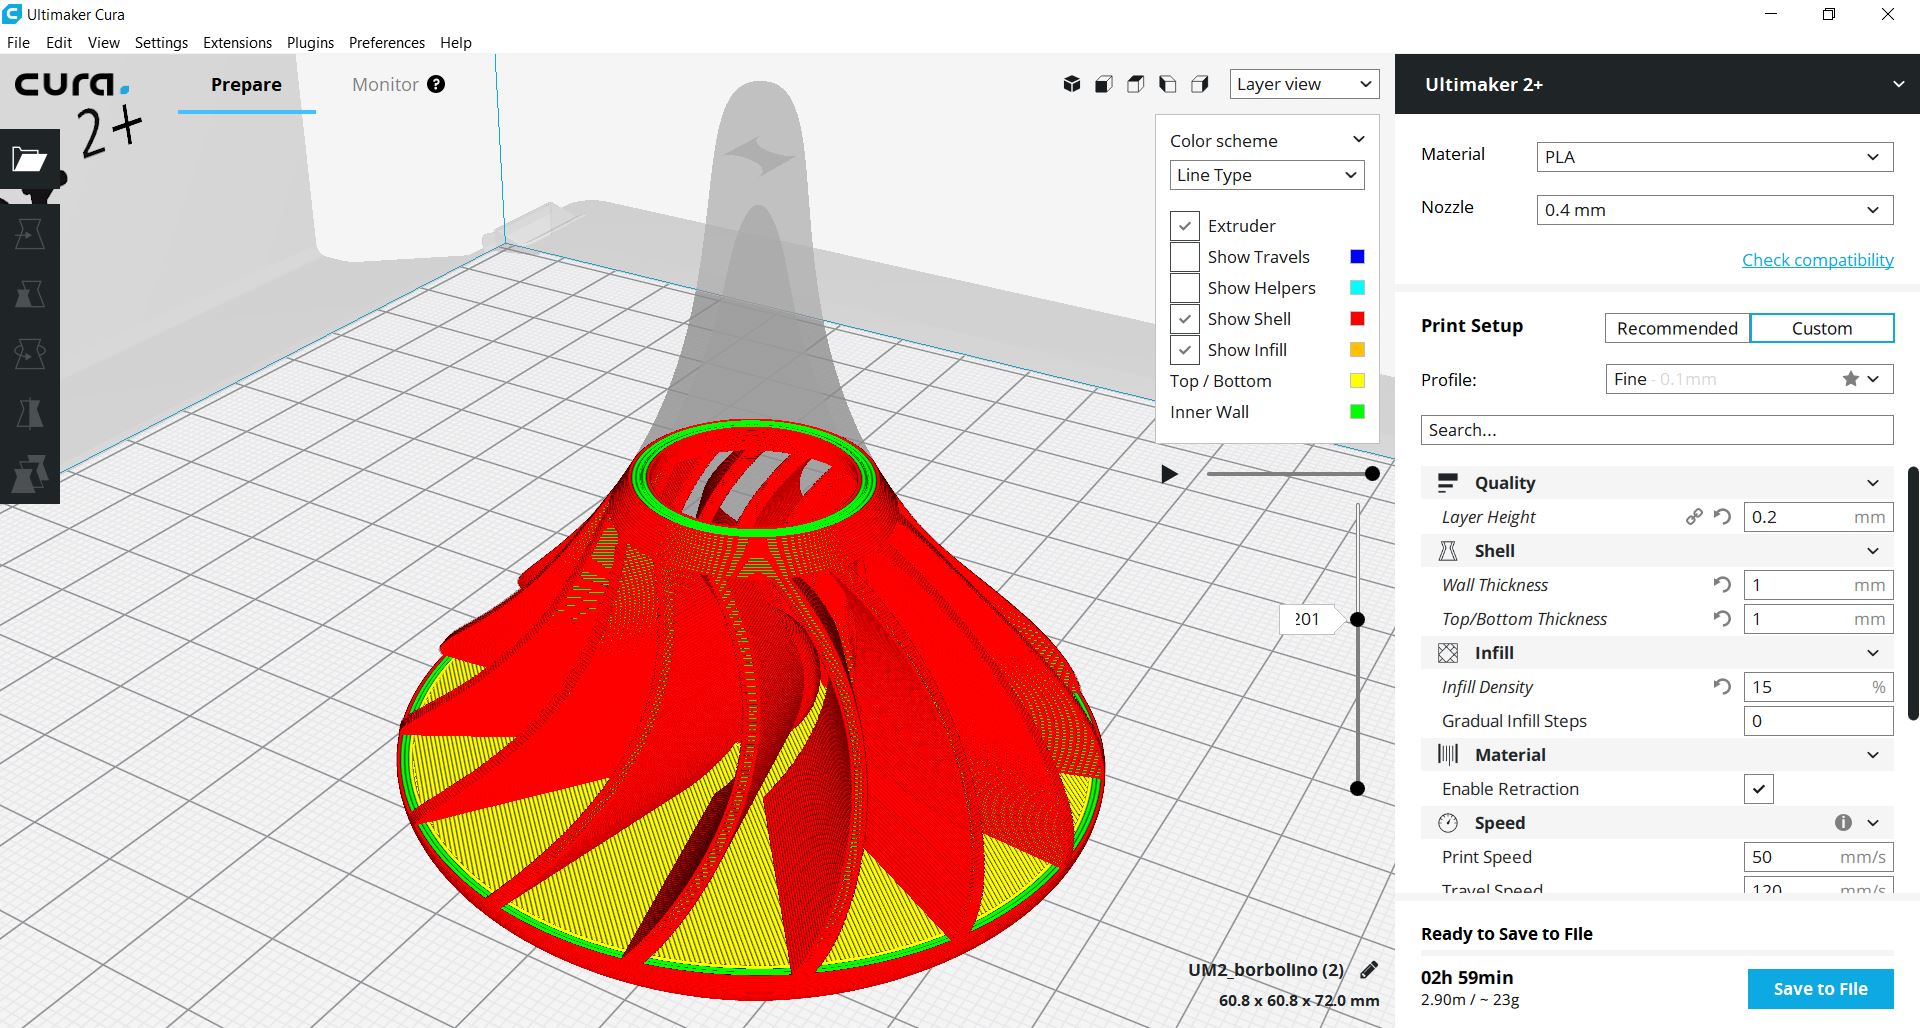Select the Per Model Settings tool
The image size is (1920, 1028).
coord(30,473)
